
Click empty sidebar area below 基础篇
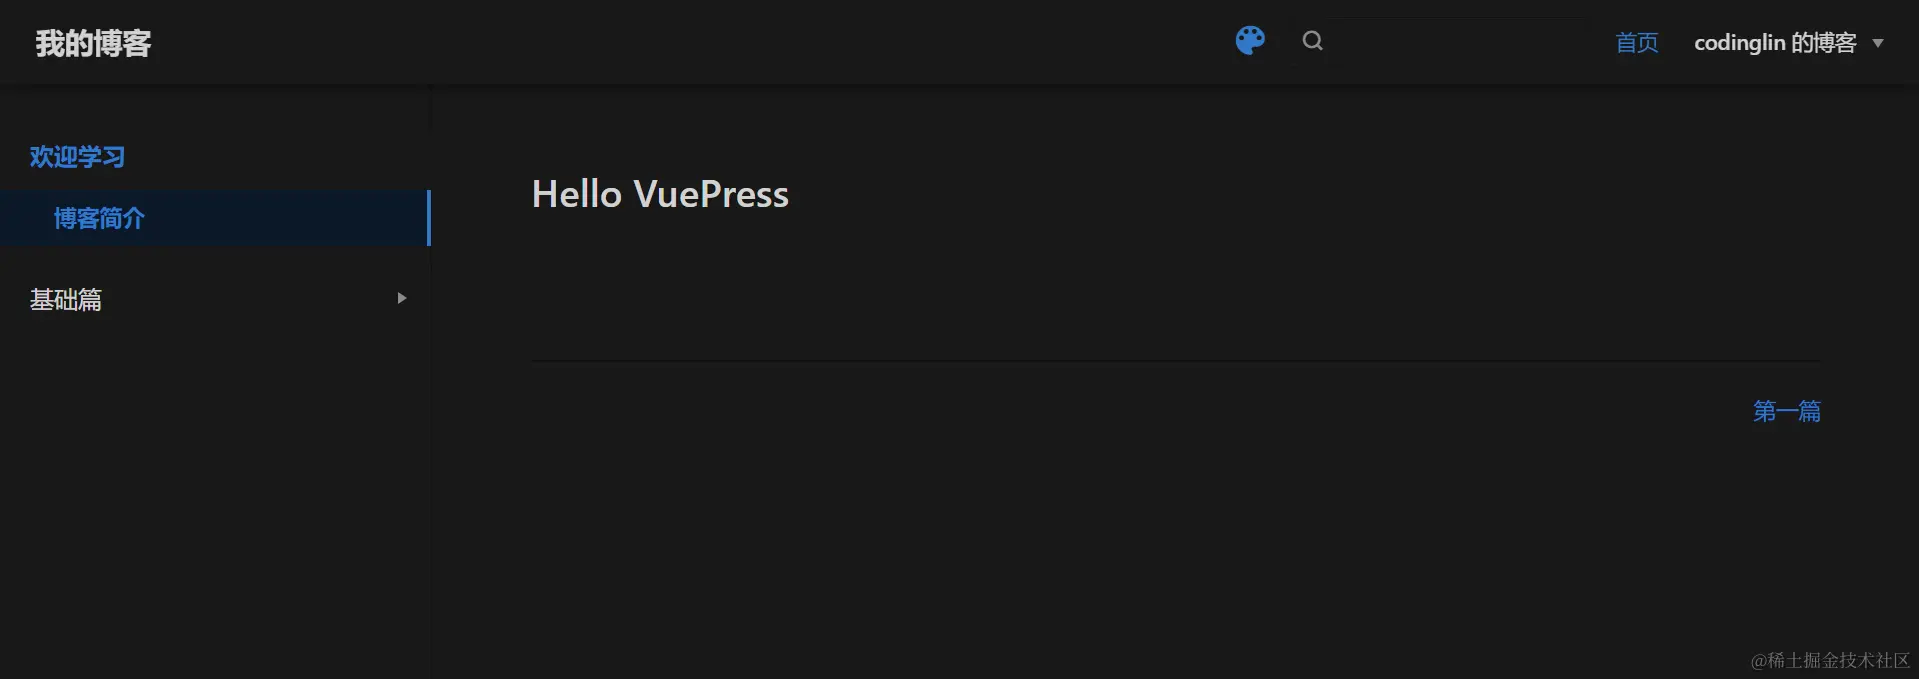pos(215,480)
